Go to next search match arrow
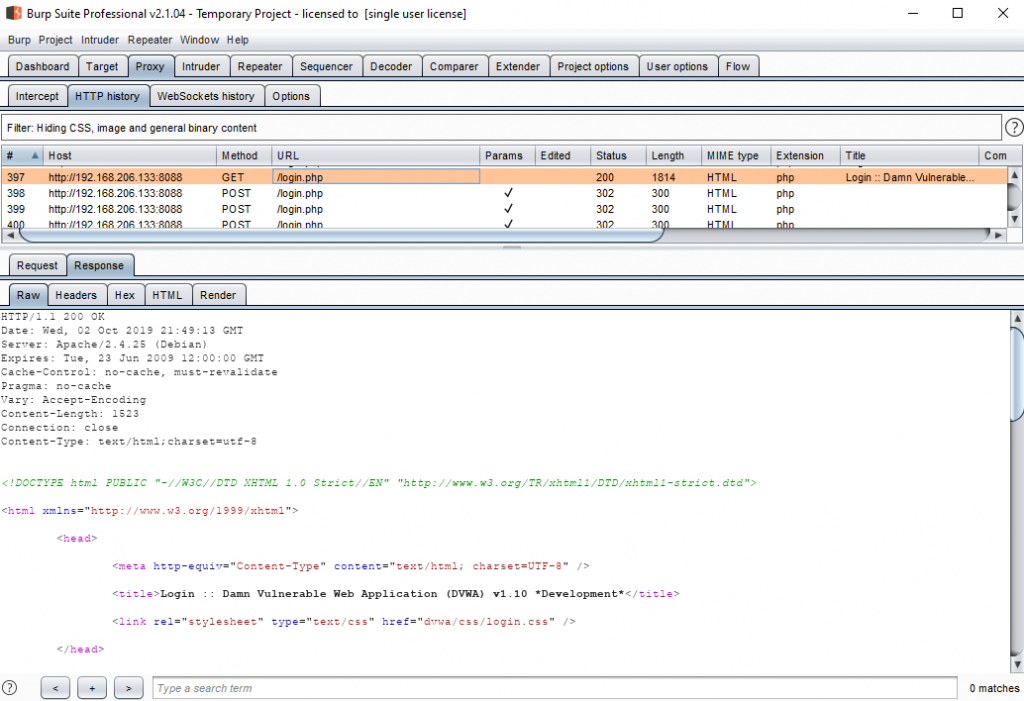Viewport: 1024px width, 701px height. point(128,688)
